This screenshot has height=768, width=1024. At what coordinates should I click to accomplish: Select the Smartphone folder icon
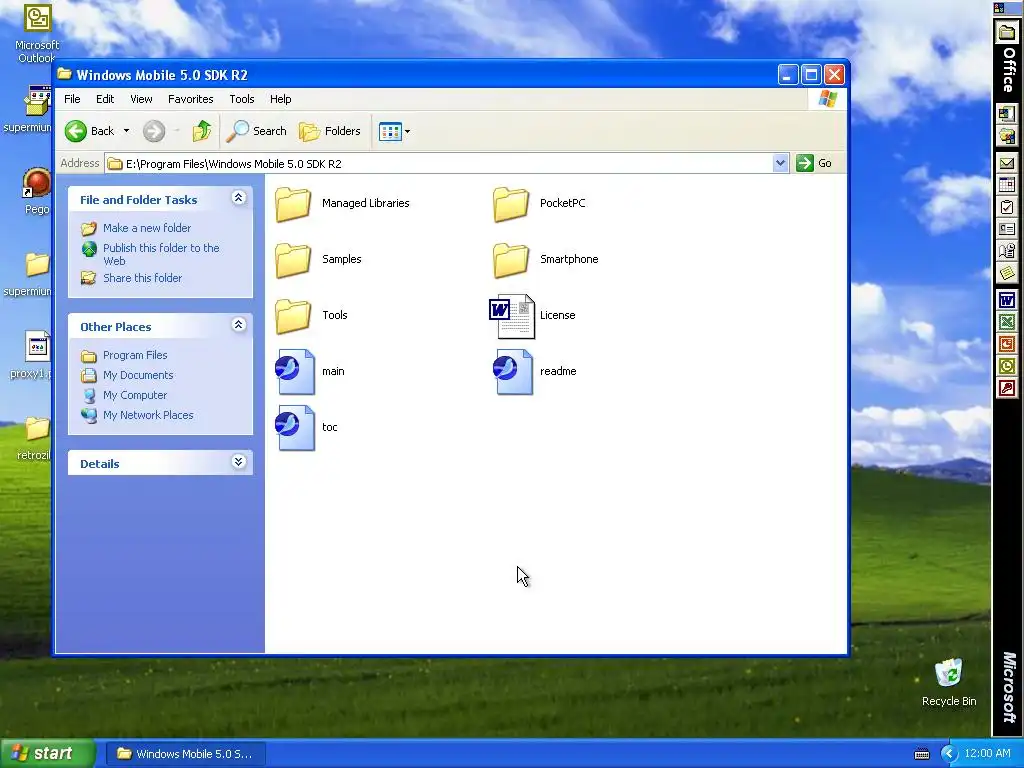pos(511,261)
